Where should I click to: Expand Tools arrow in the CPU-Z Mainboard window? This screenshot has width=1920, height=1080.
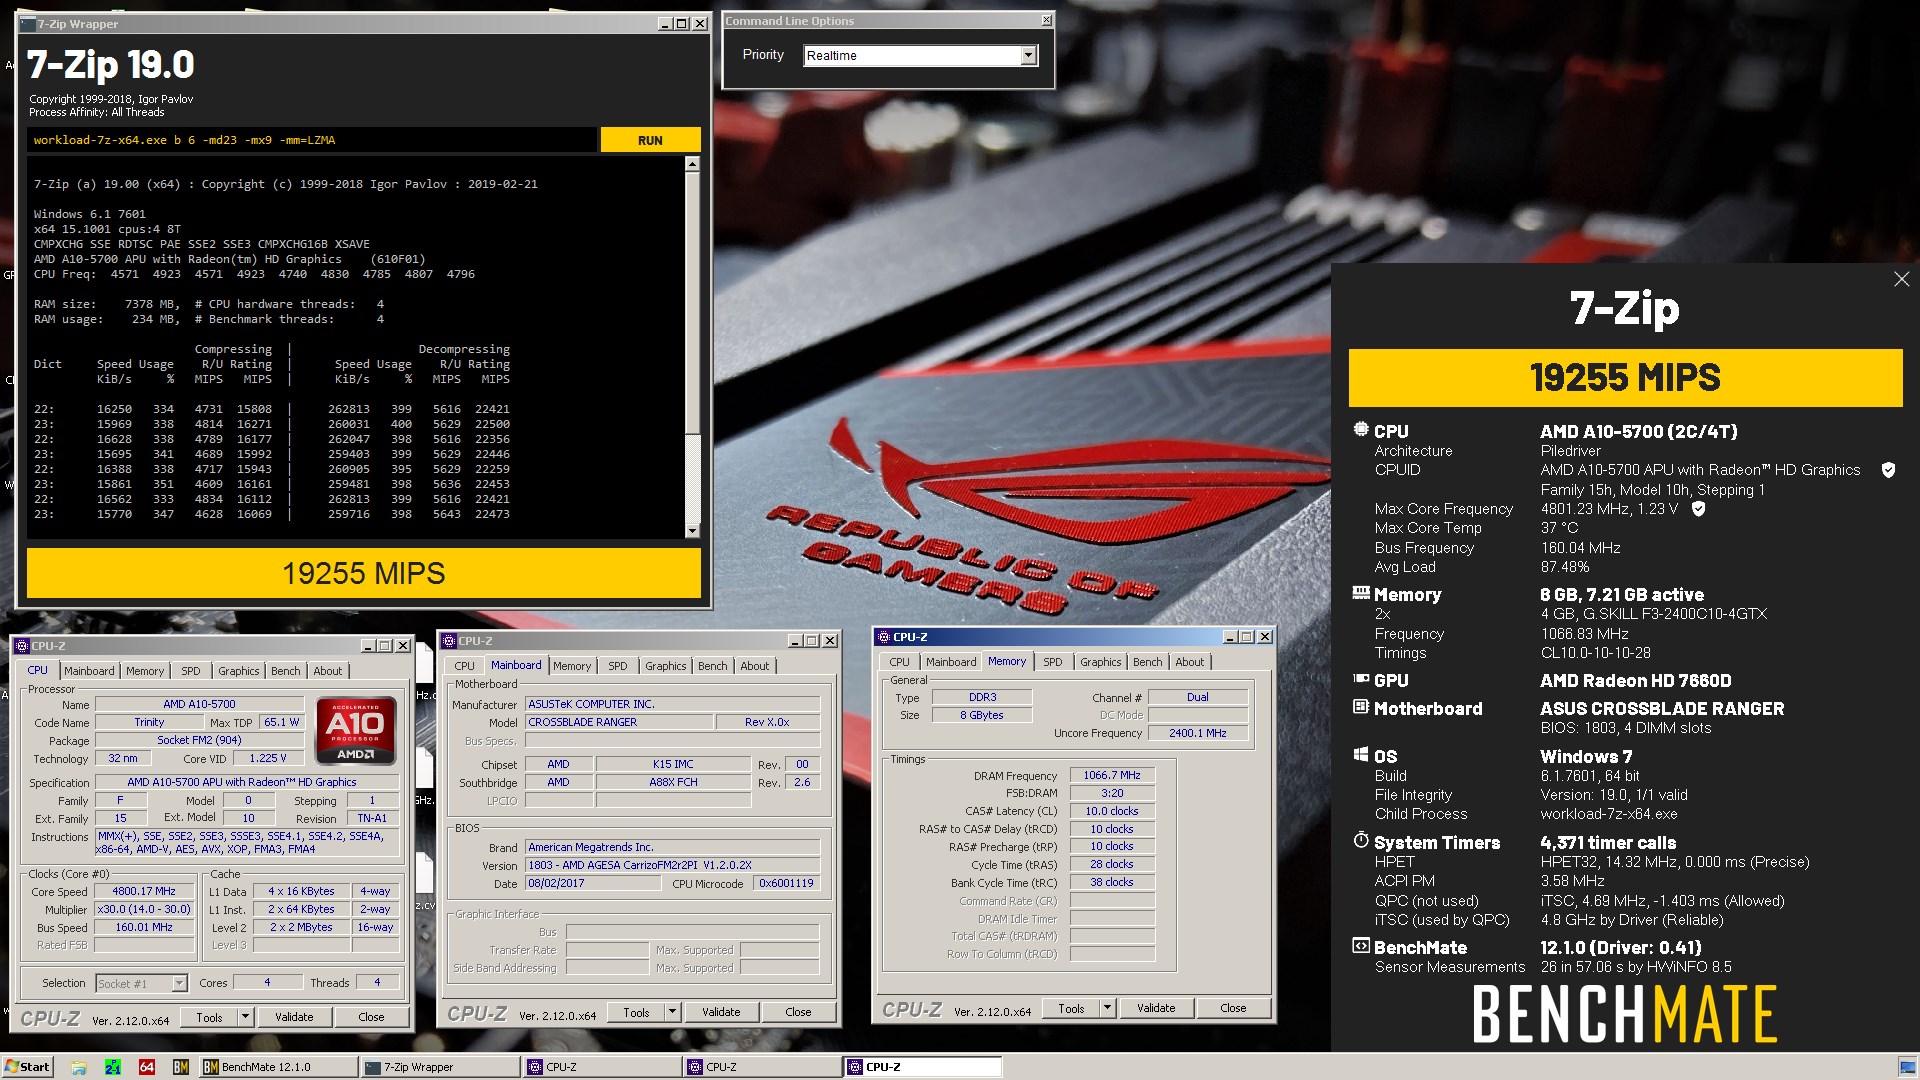(672, 1013)
